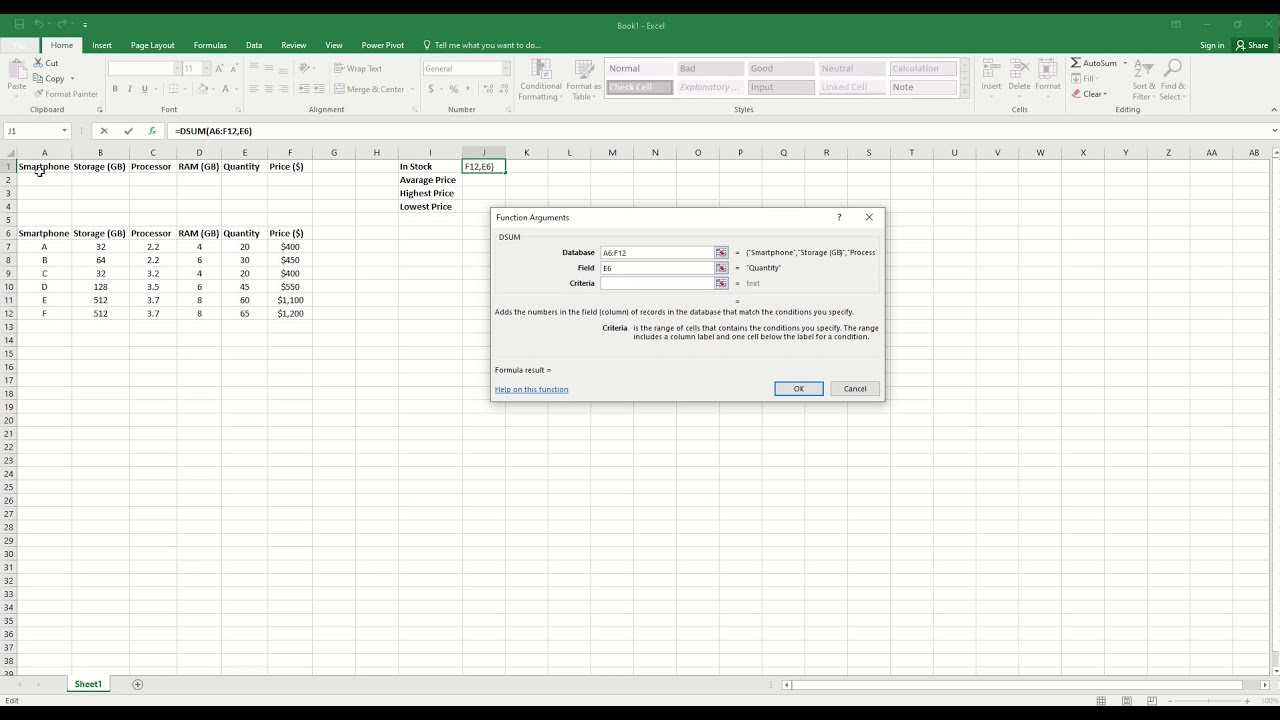Open Find & Select menu
The width and height of the screenshot is (1280, 720).
click(x=1173, y=79)
